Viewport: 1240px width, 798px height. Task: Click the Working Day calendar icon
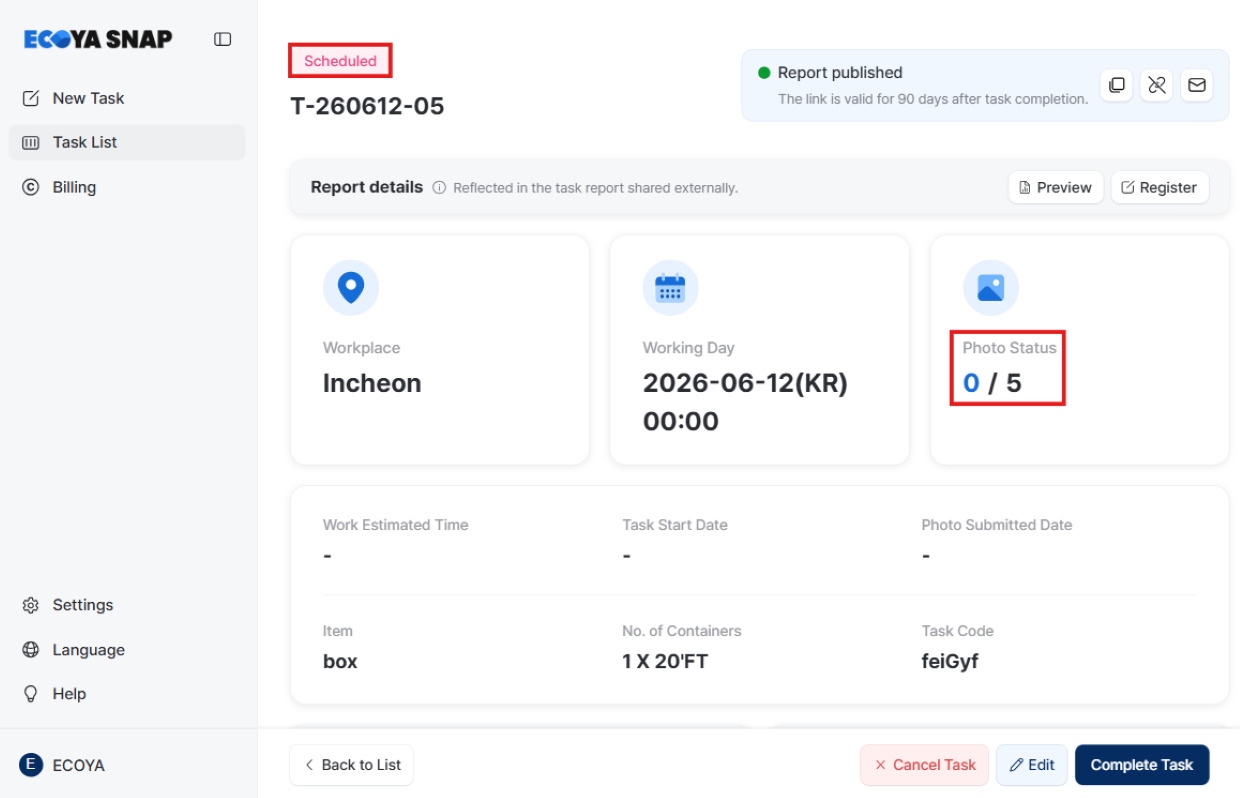(x=670, y=288)
